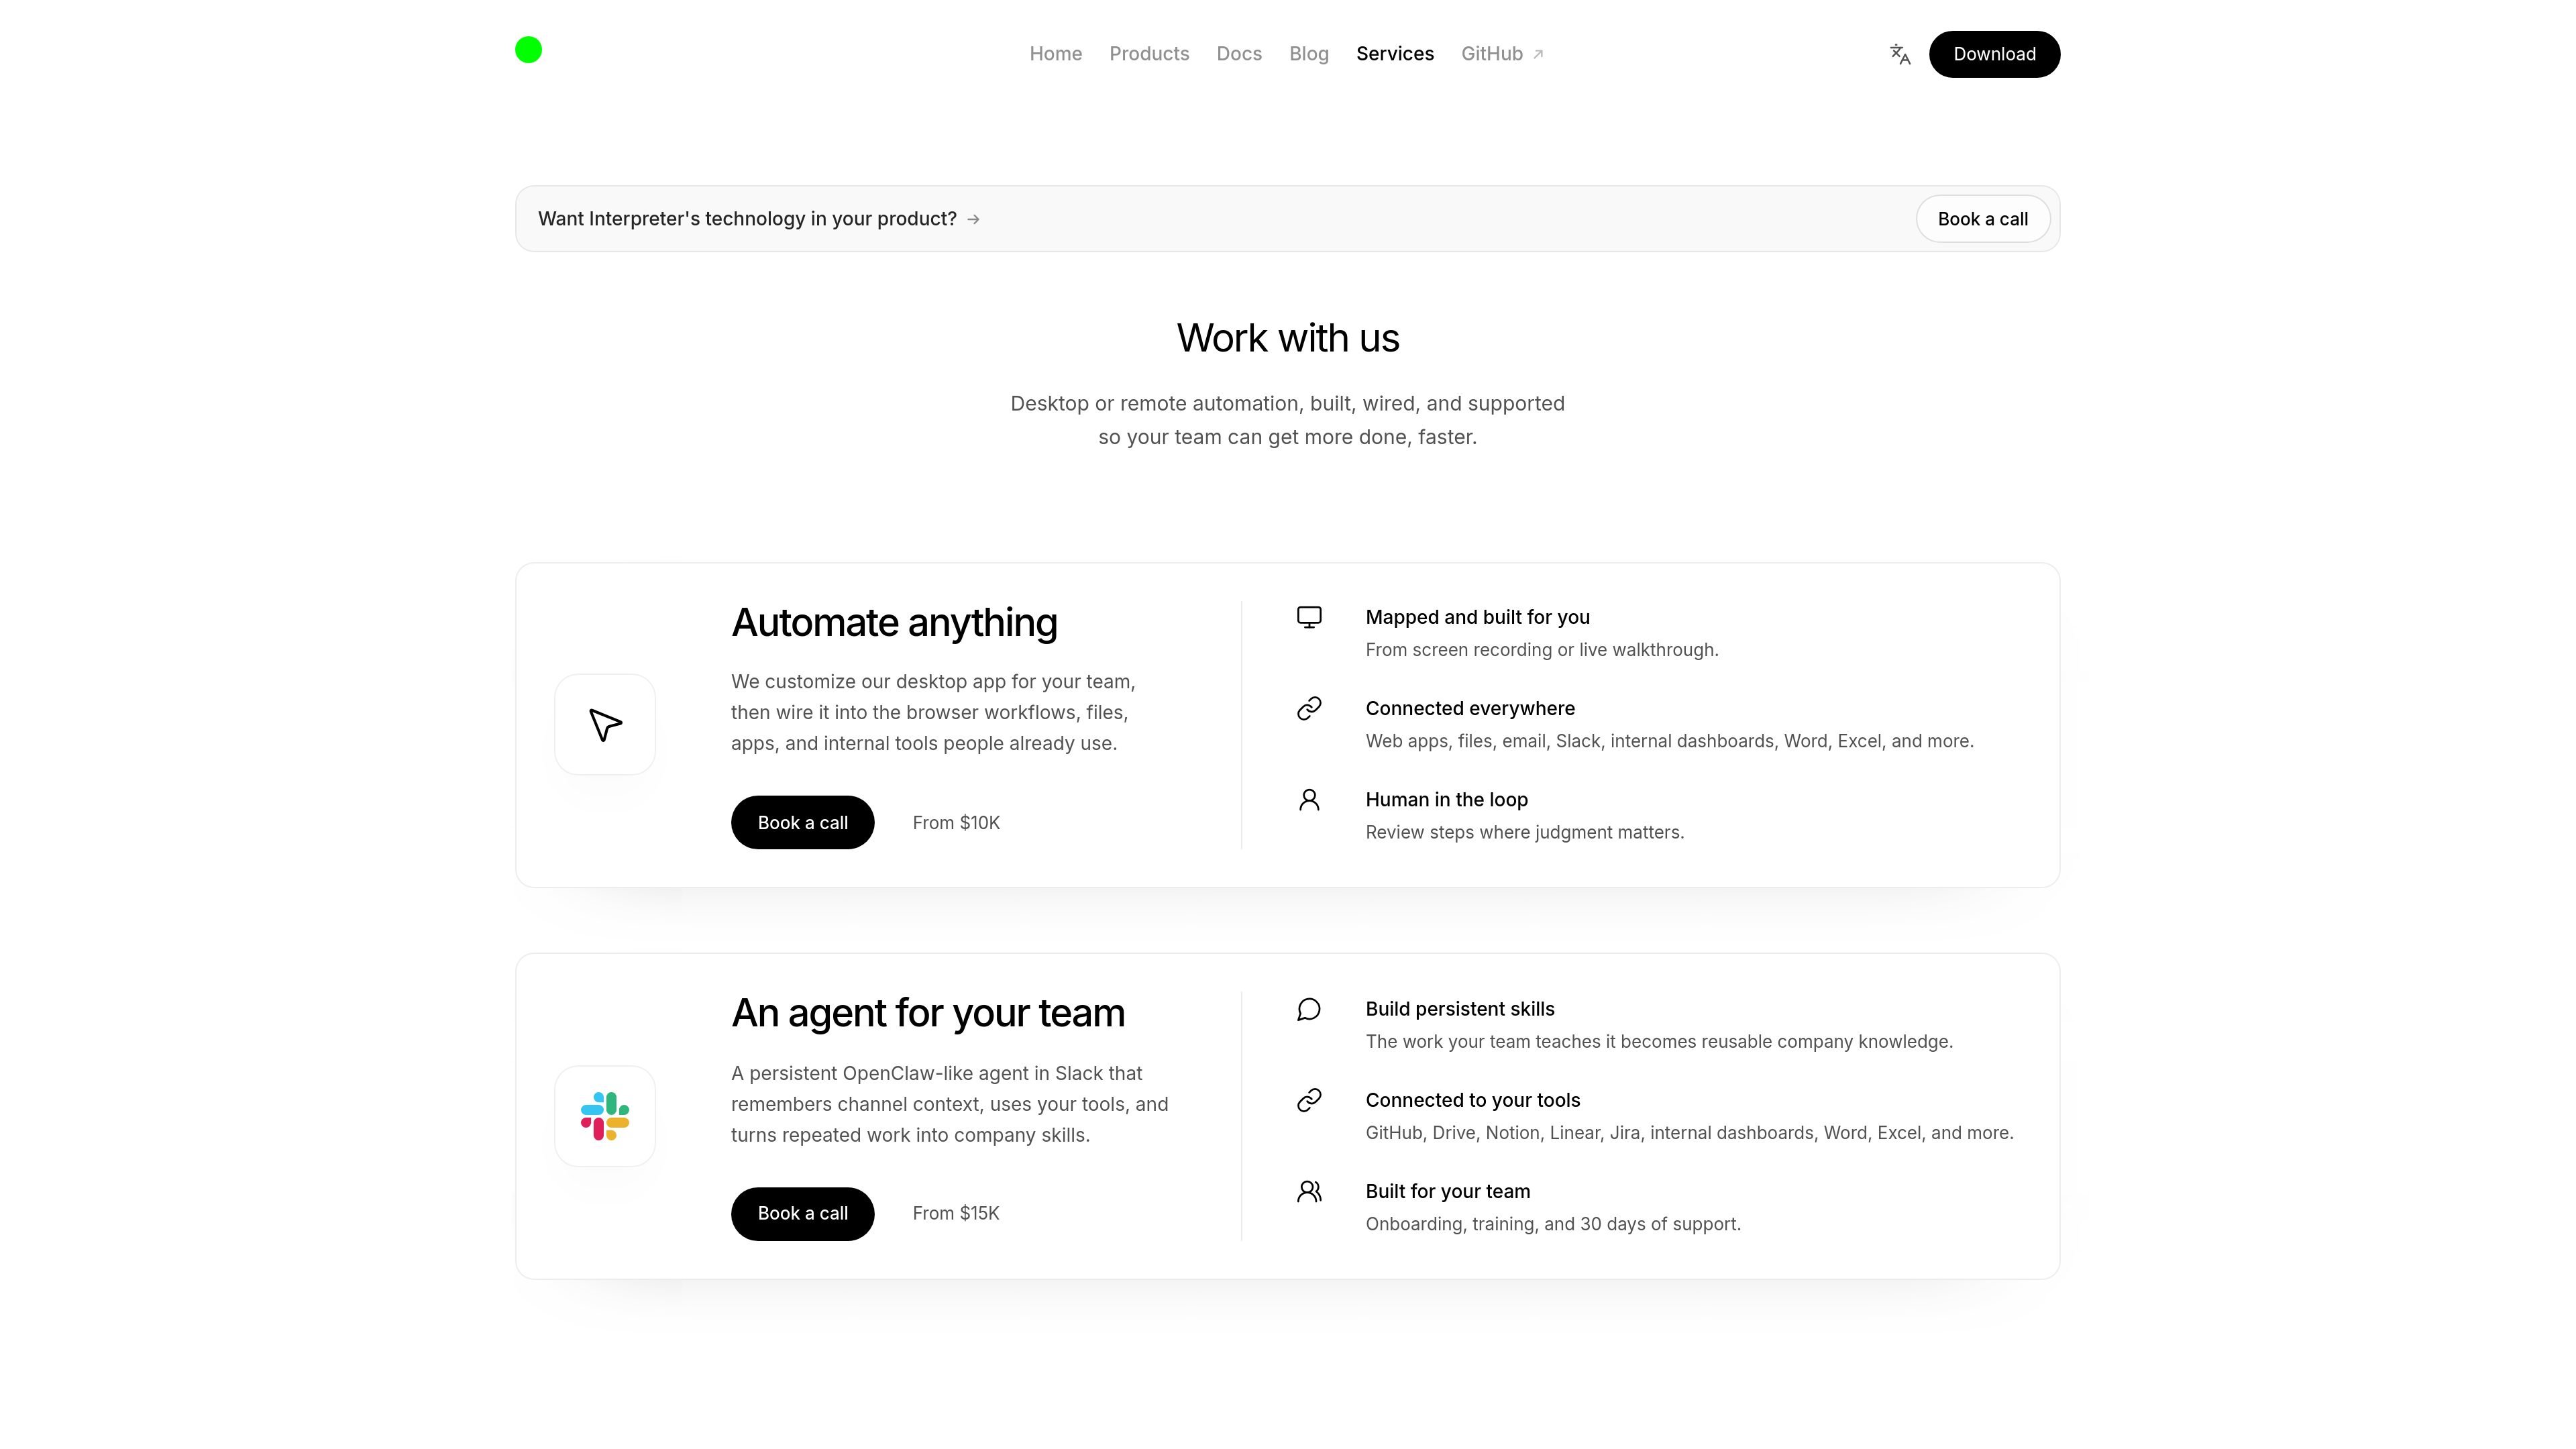Select the Blog nav item

(x=1308, y=54)
